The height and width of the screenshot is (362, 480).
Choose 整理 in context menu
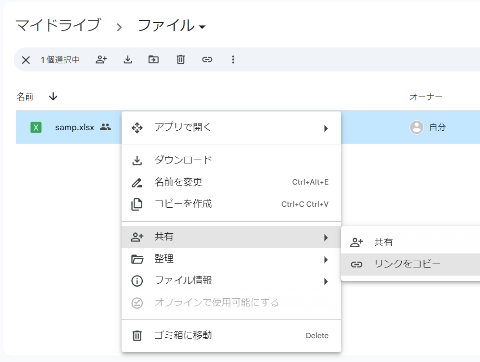231,259
